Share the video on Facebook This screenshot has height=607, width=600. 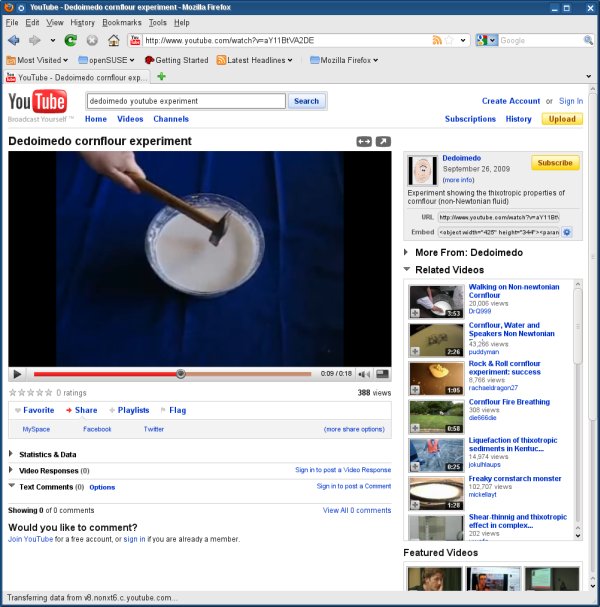[97, 429]
